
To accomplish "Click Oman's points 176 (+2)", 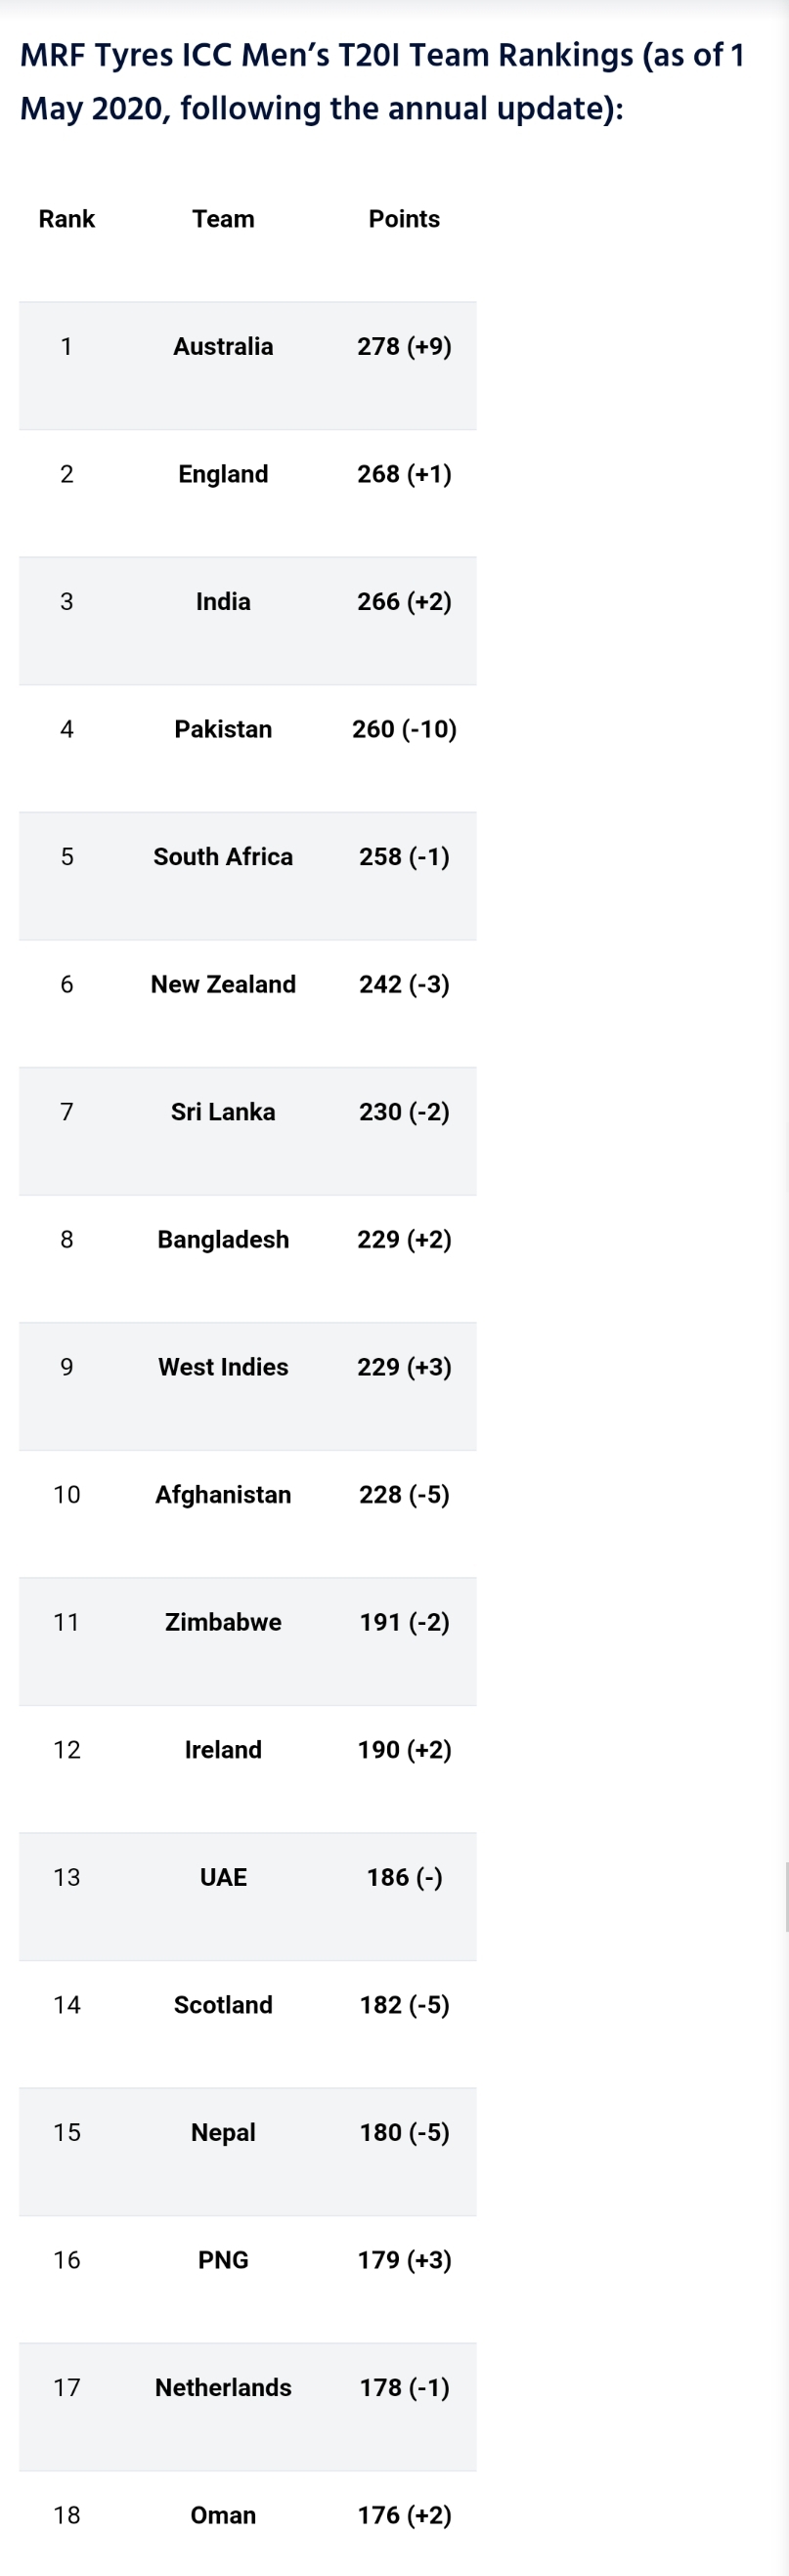I will point(404,2515).
